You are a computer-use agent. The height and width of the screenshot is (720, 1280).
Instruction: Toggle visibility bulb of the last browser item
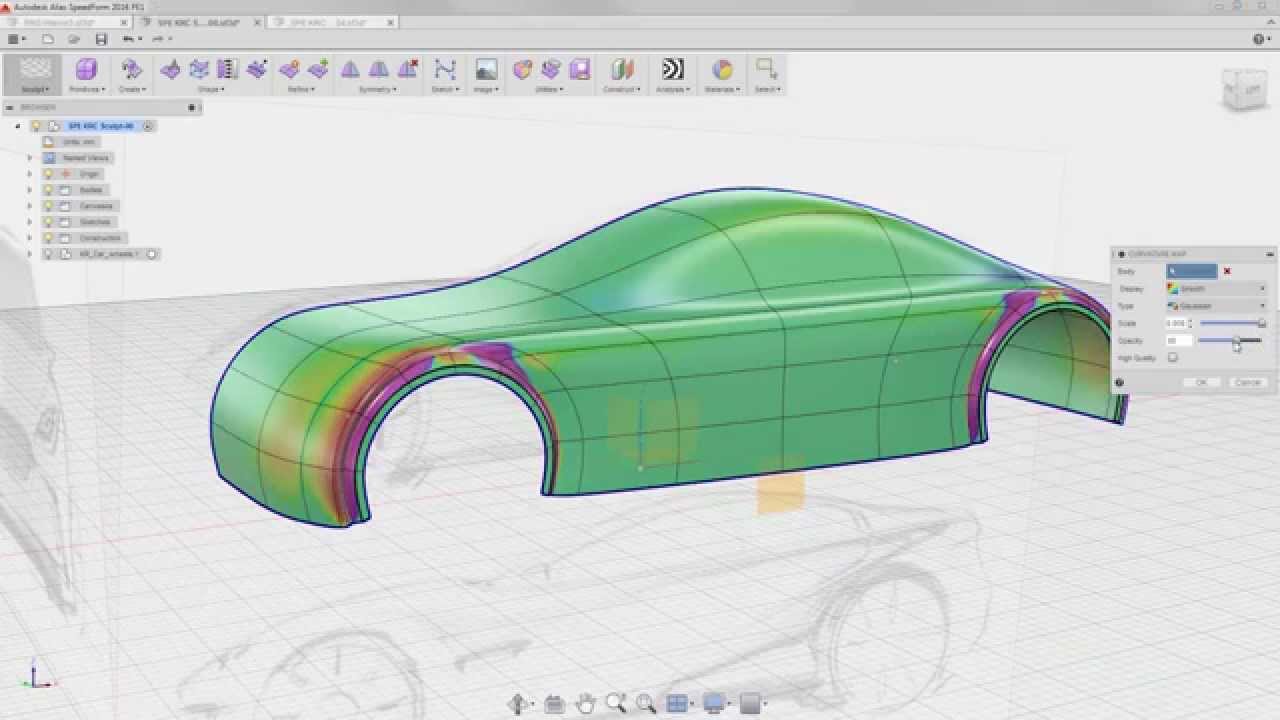[48, 254]
